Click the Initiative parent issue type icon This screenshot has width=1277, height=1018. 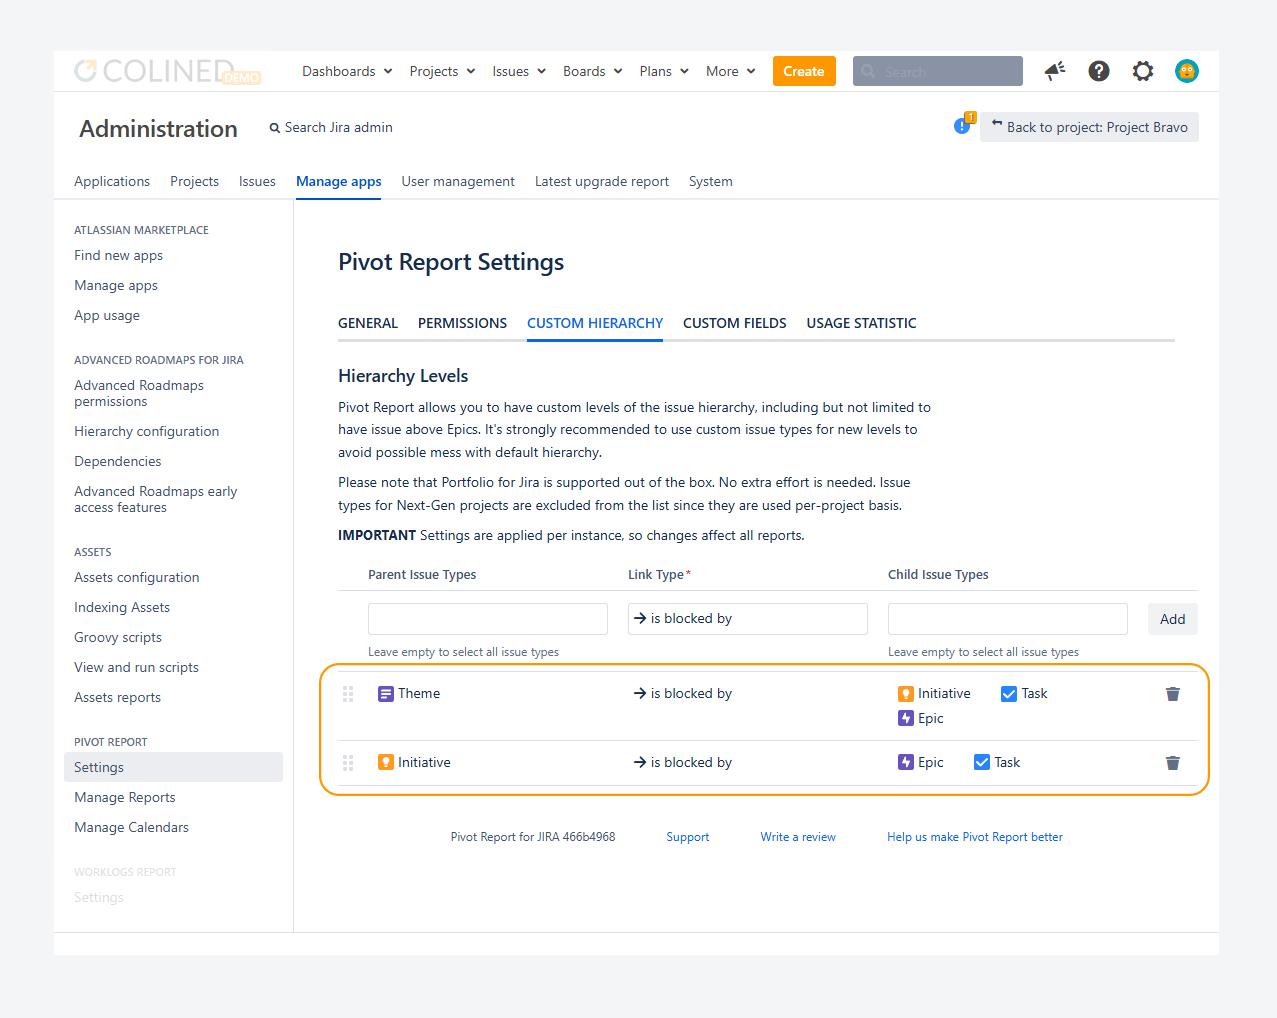pyautogui.click(x=386, y=762)
